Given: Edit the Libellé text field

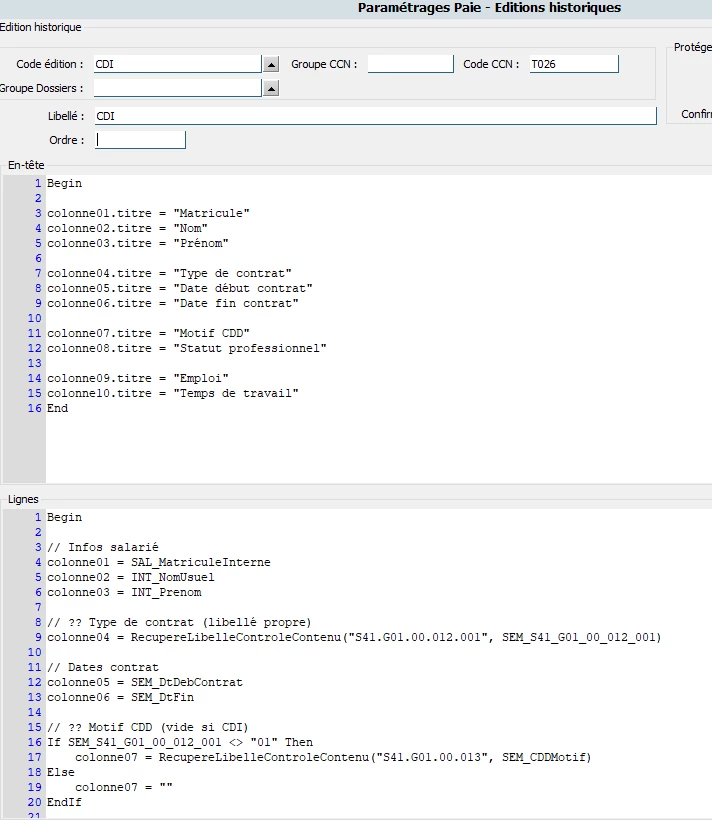Looking at the screenshot, I should (375, 116).
